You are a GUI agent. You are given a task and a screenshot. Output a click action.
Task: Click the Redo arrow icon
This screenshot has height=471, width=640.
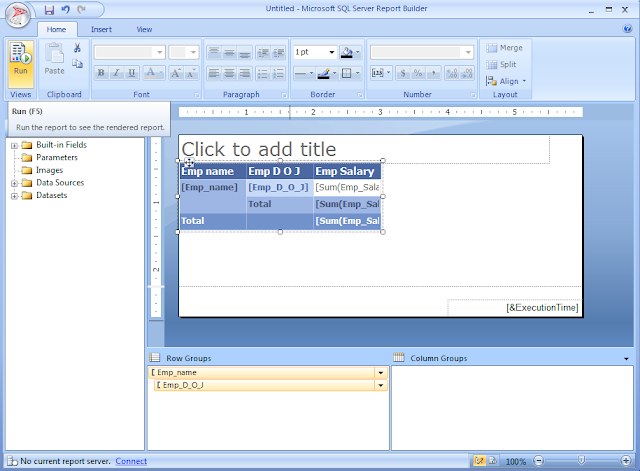[82, 9]
